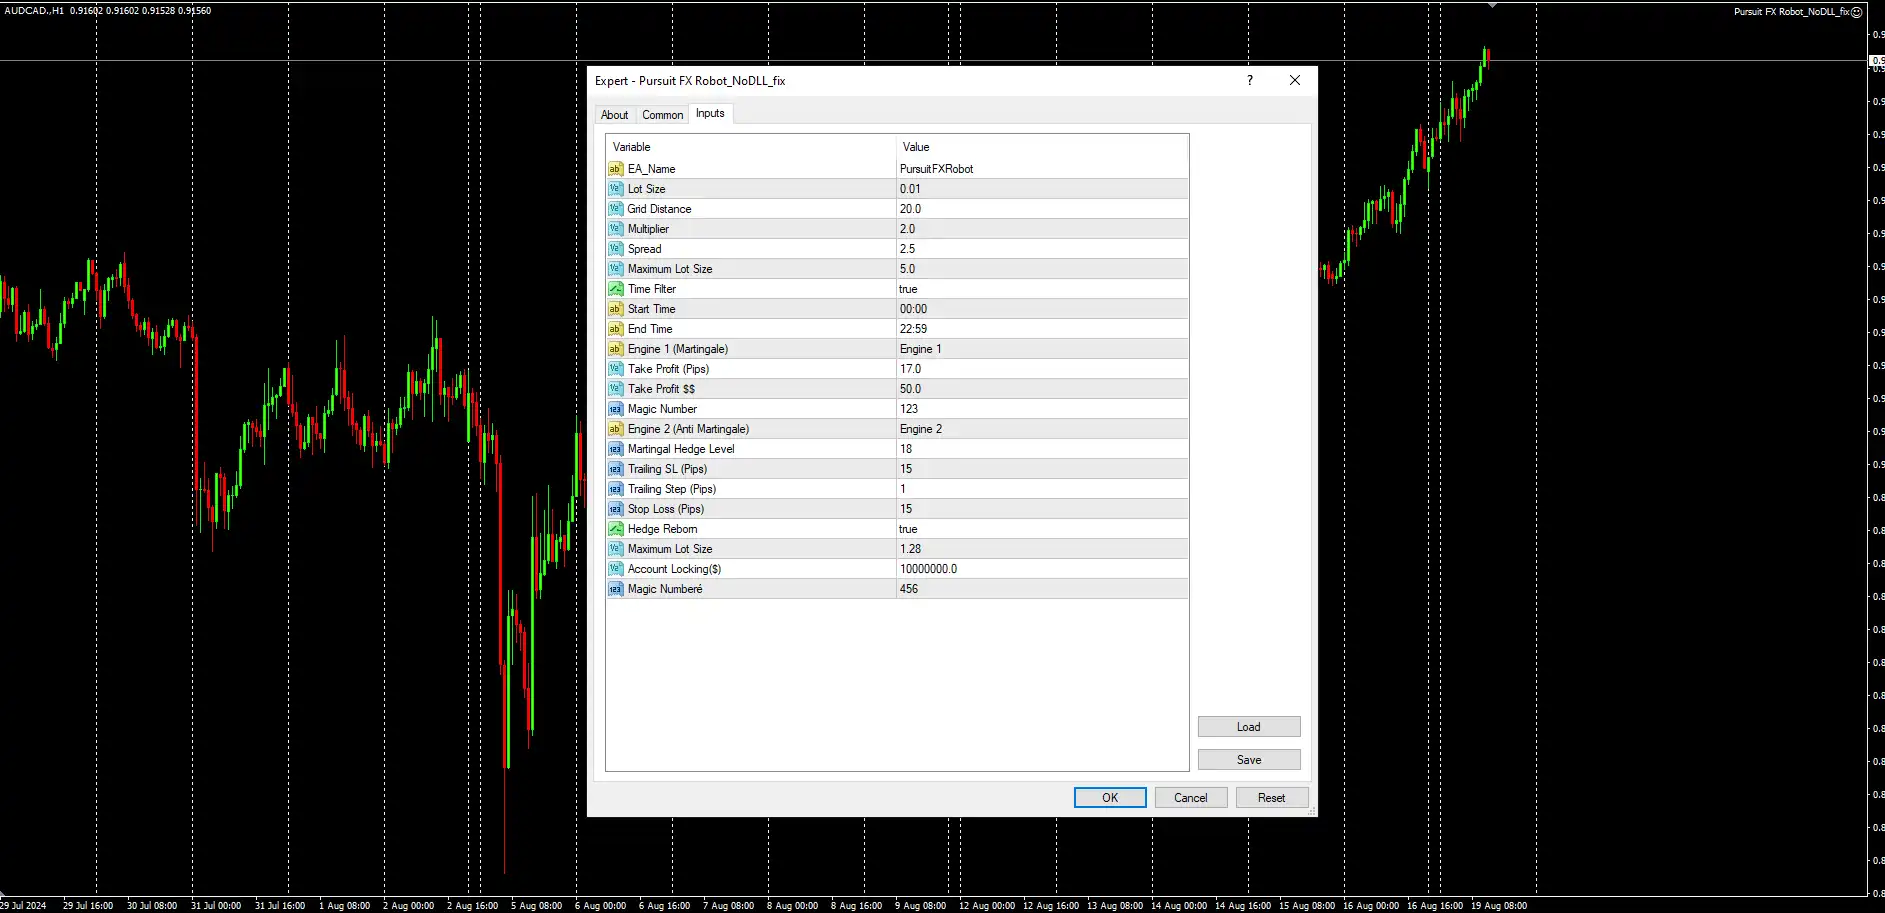Click Save to export settings
This screenshot has width=1885, height=913.
point(1249,760)
